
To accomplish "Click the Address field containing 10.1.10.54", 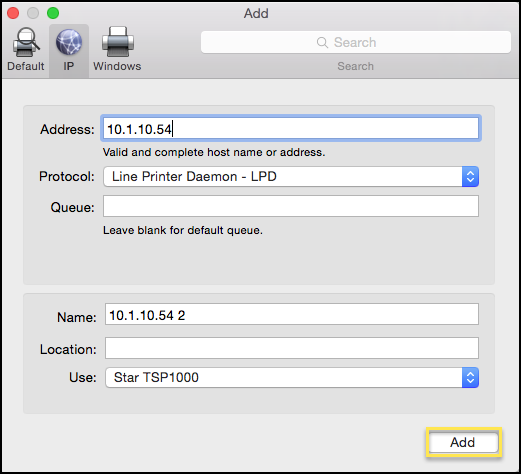I will coord(291,128).
